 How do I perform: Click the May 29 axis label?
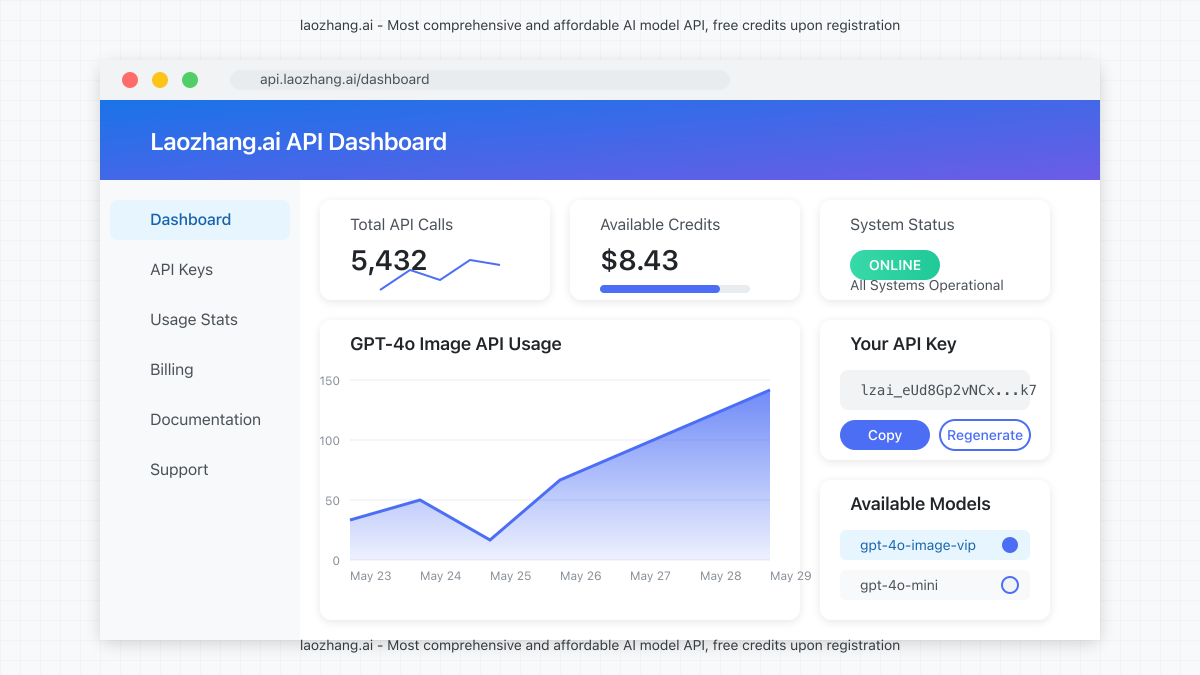791,576
